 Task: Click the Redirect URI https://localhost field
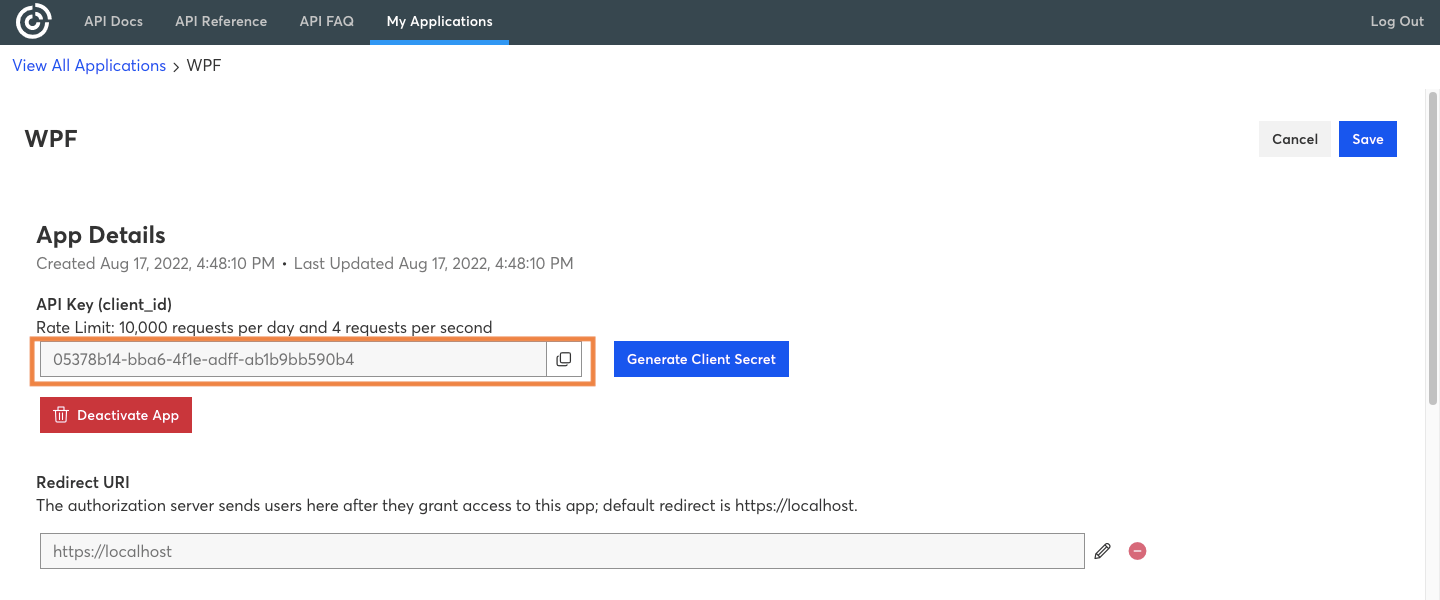tap(562, 551)
